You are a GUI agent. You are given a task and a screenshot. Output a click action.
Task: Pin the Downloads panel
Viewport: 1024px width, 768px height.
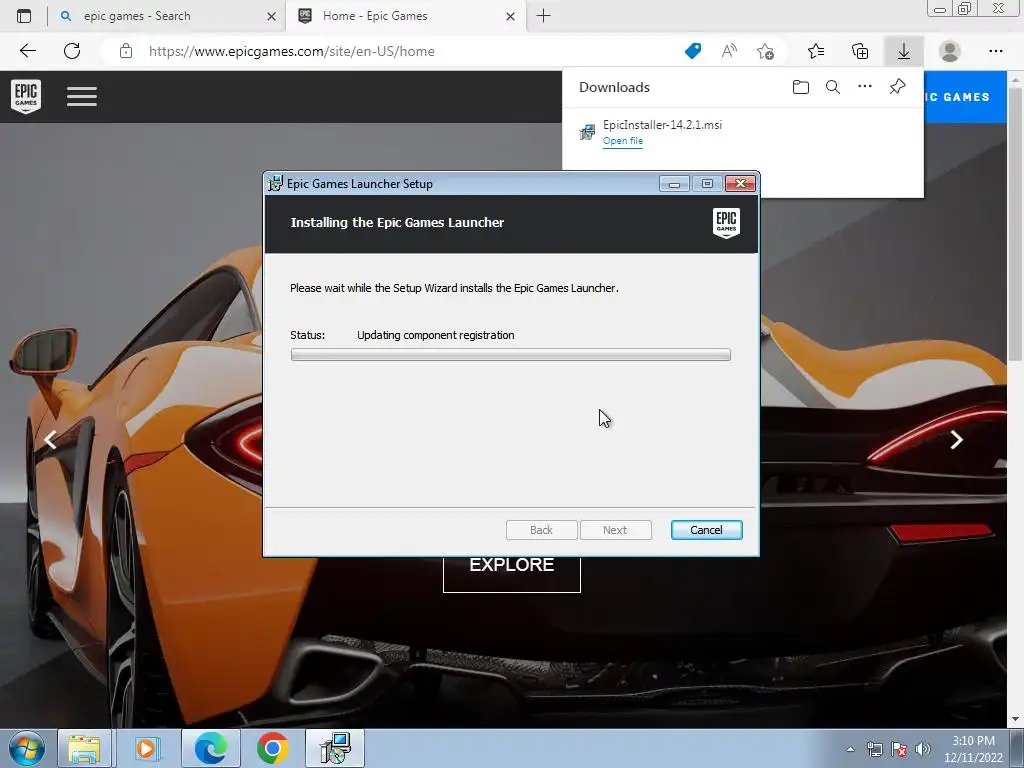tap(897, 87)
